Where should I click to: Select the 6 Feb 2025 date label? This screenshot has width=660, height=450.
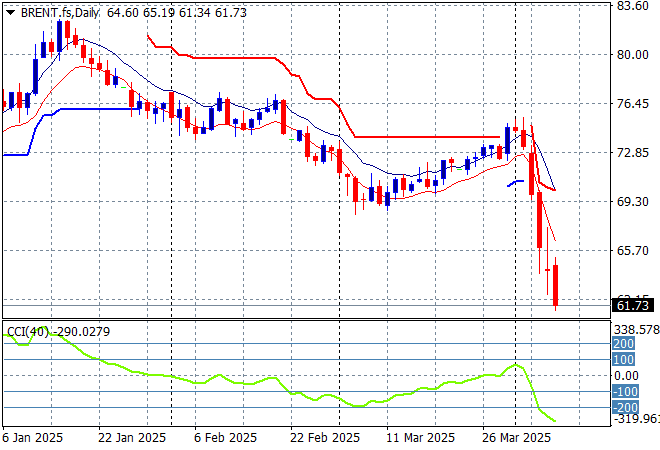coord(225,438)
